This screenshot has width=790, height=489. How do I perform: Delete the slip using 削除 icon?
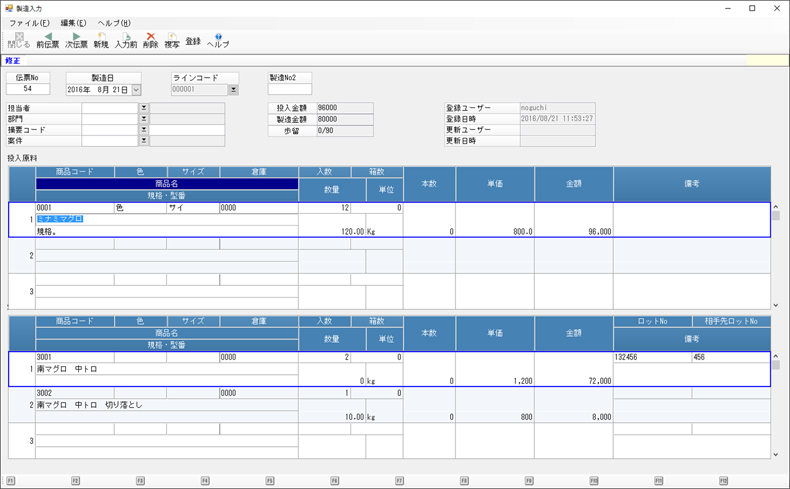(150, 40)
